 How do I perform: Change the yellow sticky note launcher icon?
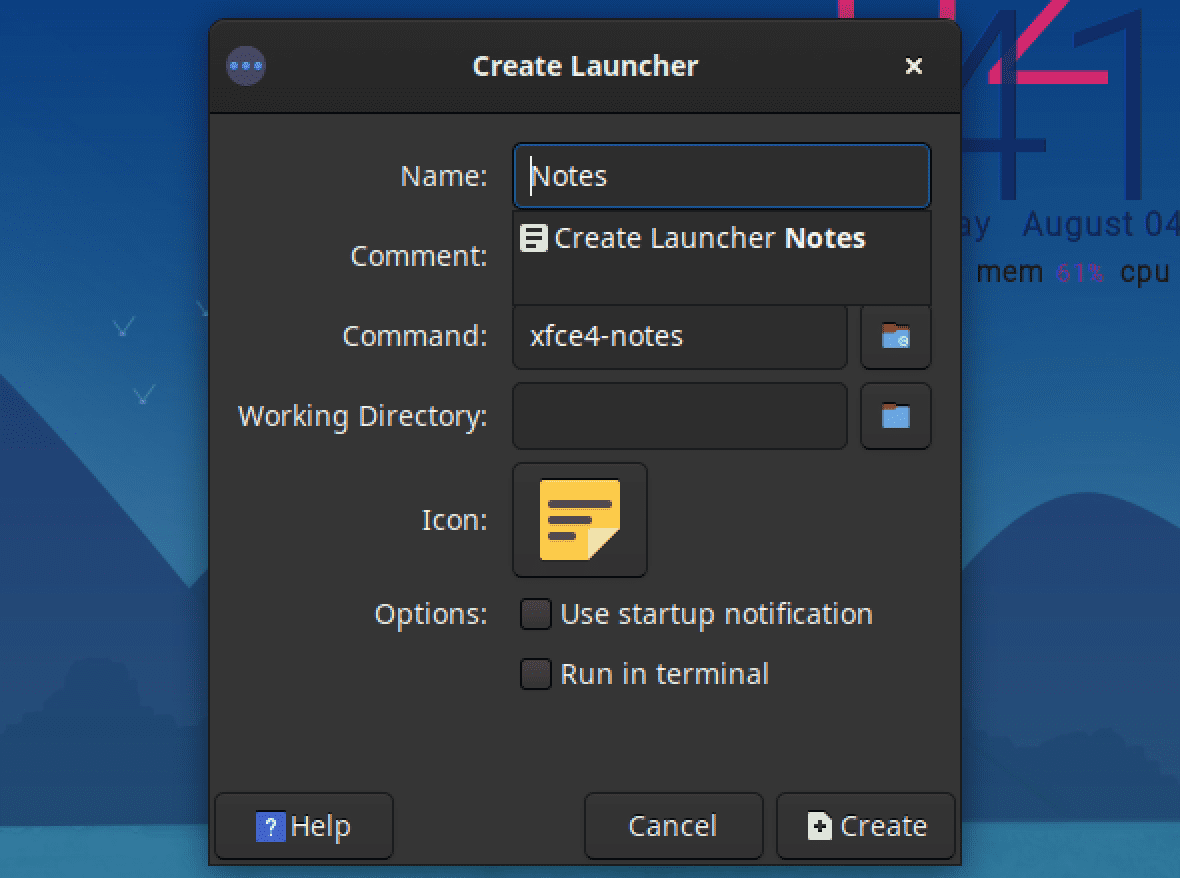(579, 520)
